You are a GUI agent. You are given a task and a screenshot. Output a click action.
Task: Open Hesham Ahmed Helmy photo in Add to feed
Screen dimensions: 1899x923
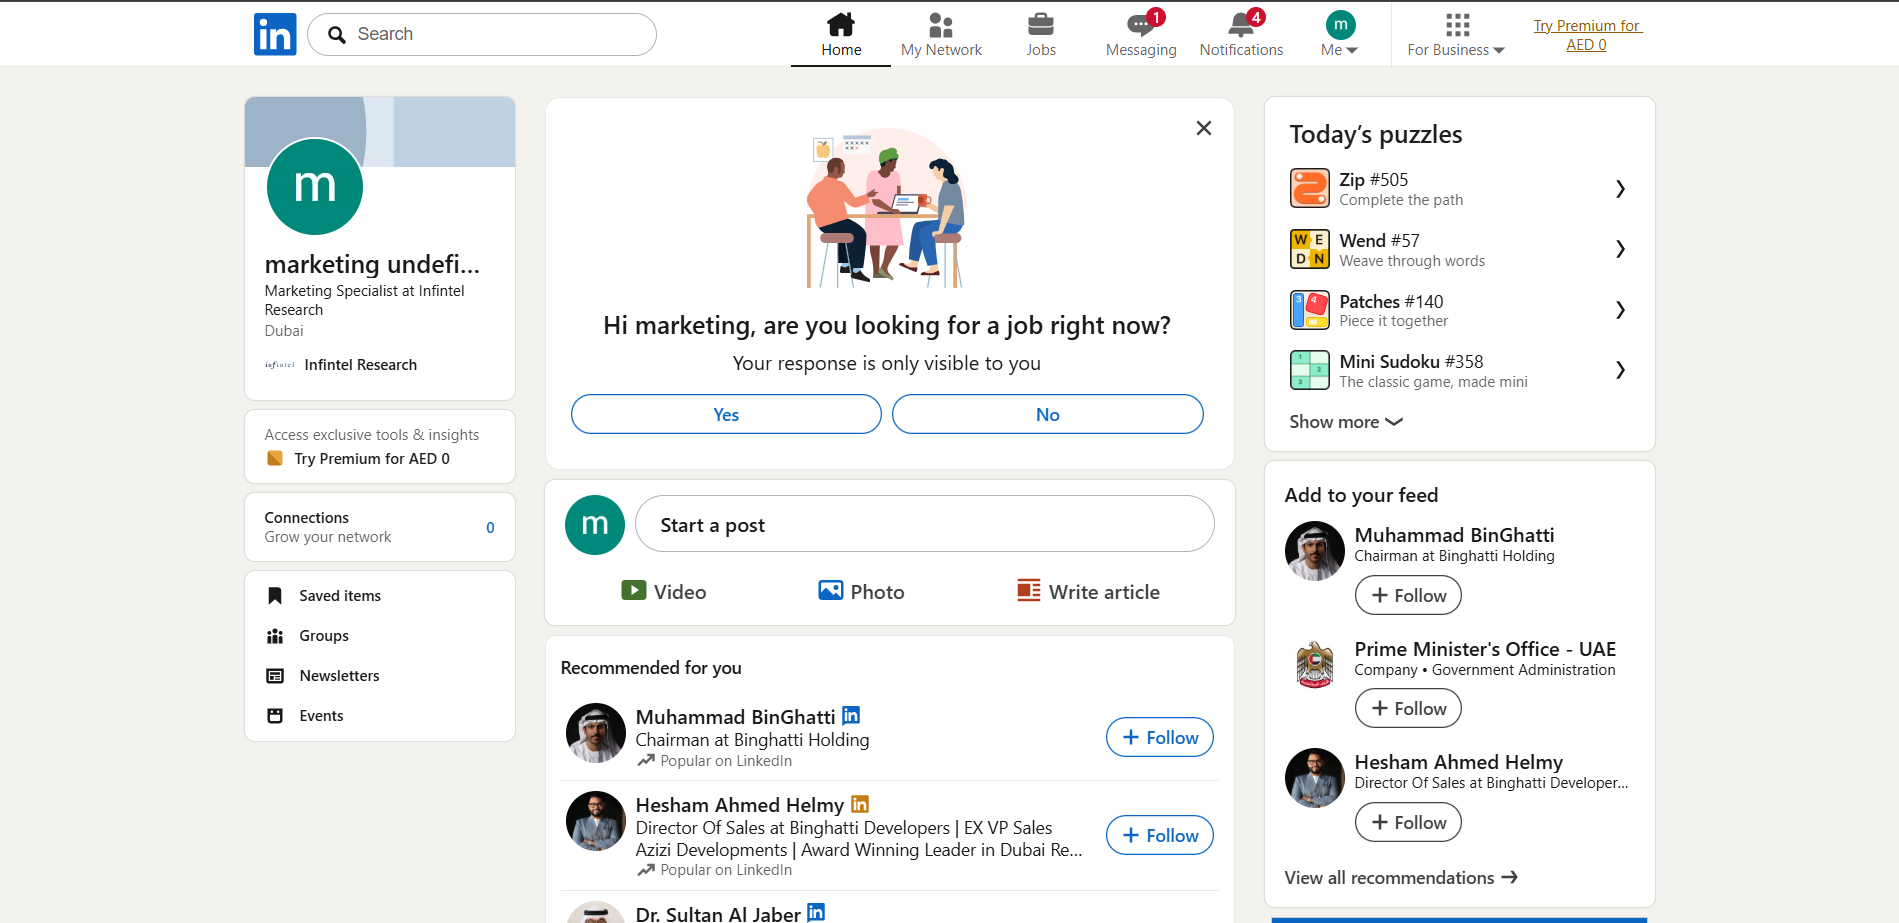point(1315,778)
